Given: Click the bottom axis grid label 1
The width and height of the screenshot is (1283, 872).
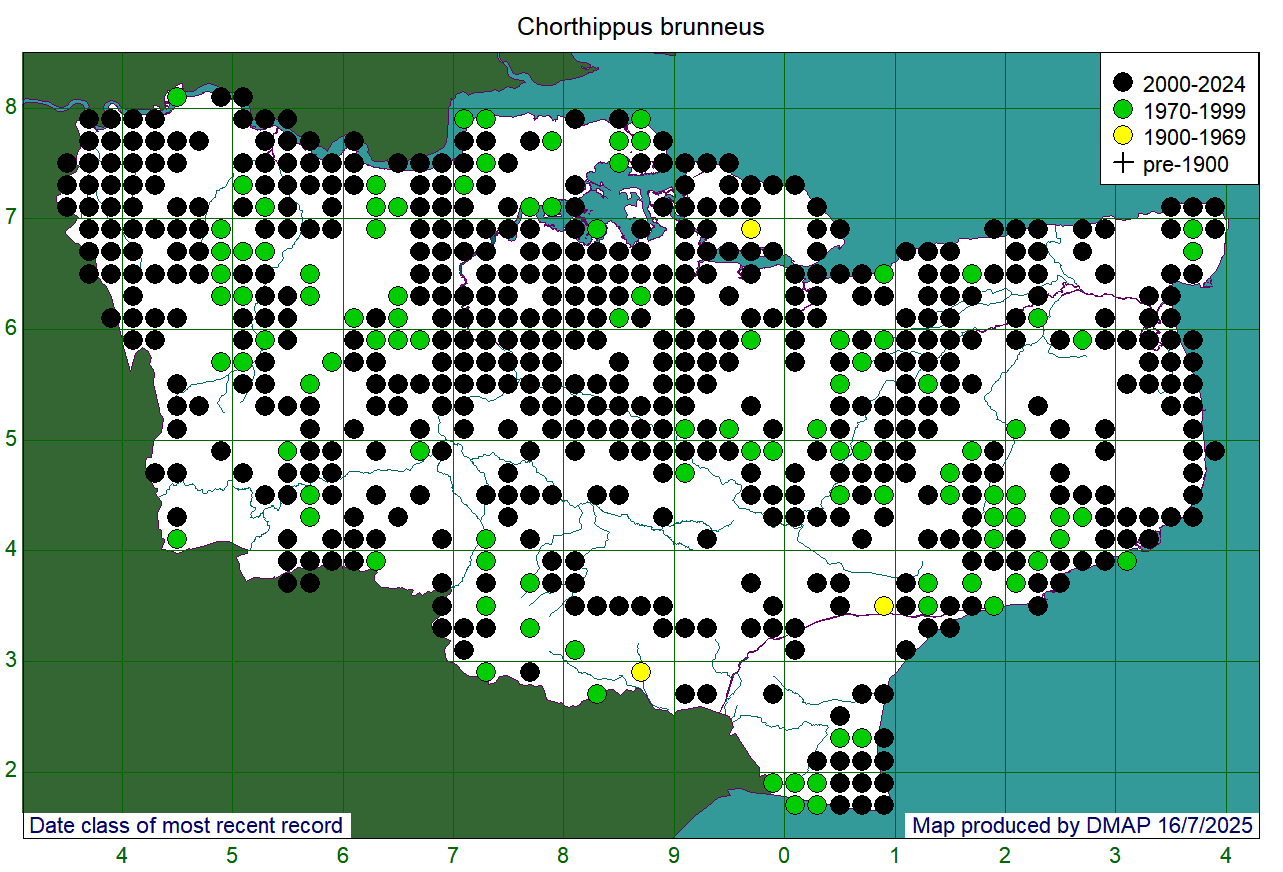Looking at the screenshot, I should 895,856.
